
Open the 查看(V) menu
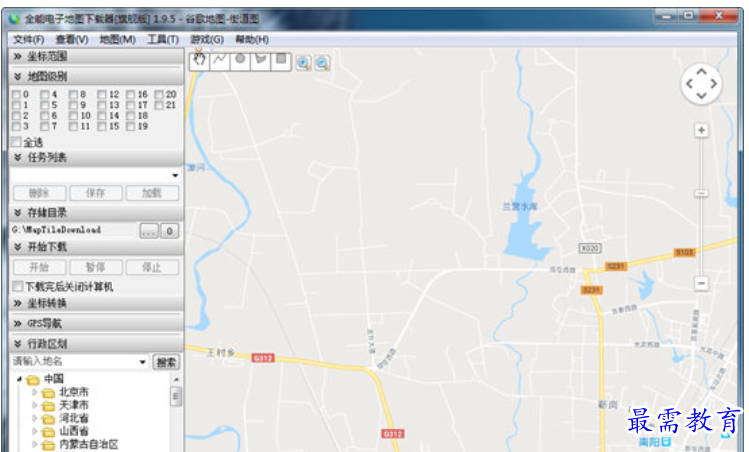click(72, 39)
